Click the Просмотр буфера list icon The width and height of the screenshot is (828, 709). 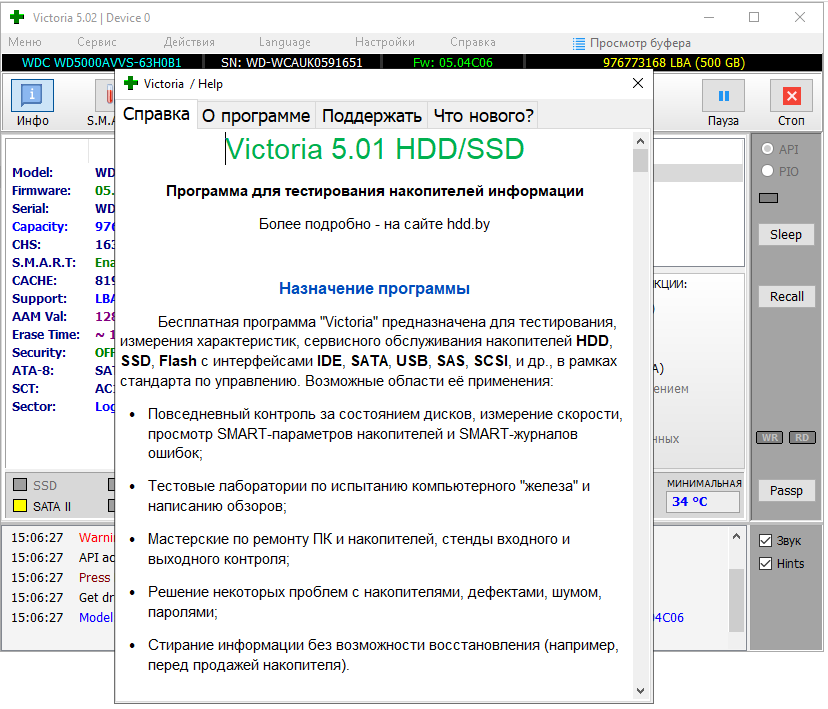coord(579,43)
